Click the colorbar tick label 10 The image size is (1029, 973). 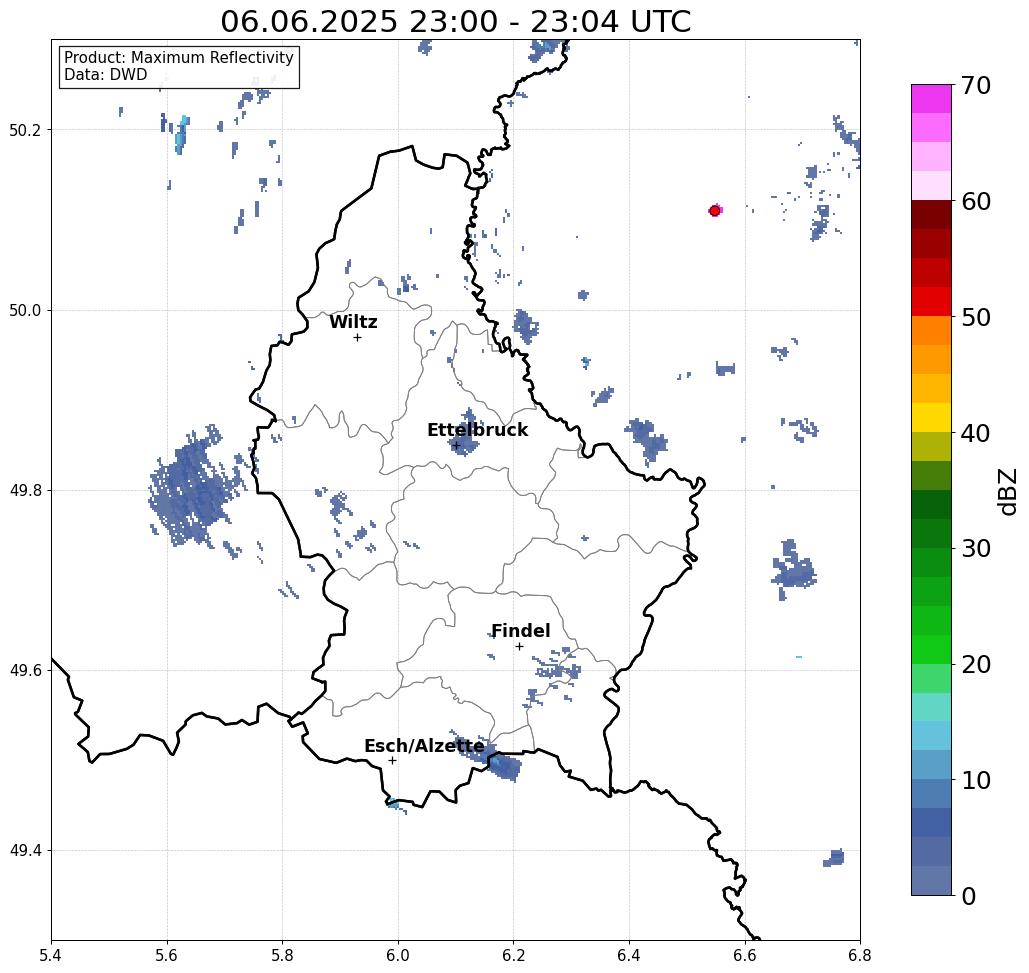pyautogui.click(x=975, y=780)
